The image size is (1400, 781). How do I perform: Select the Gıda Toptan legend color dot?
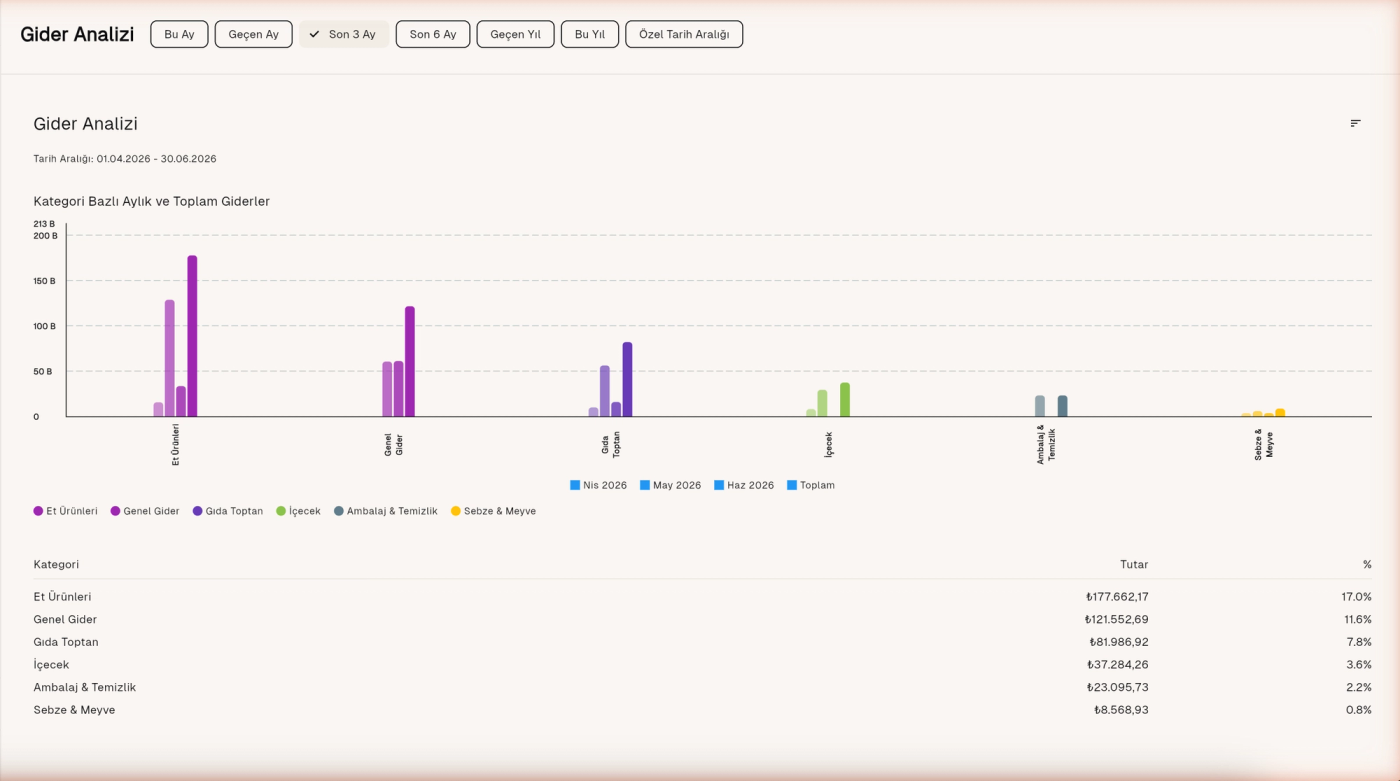[x=198, y=511]
